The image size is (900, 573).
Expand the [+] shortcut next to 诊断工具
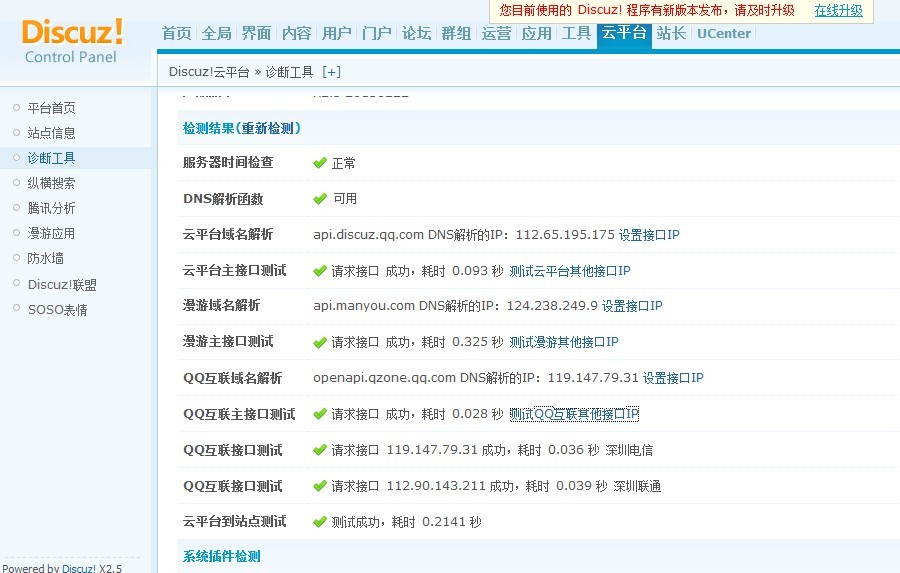[331, 72]
